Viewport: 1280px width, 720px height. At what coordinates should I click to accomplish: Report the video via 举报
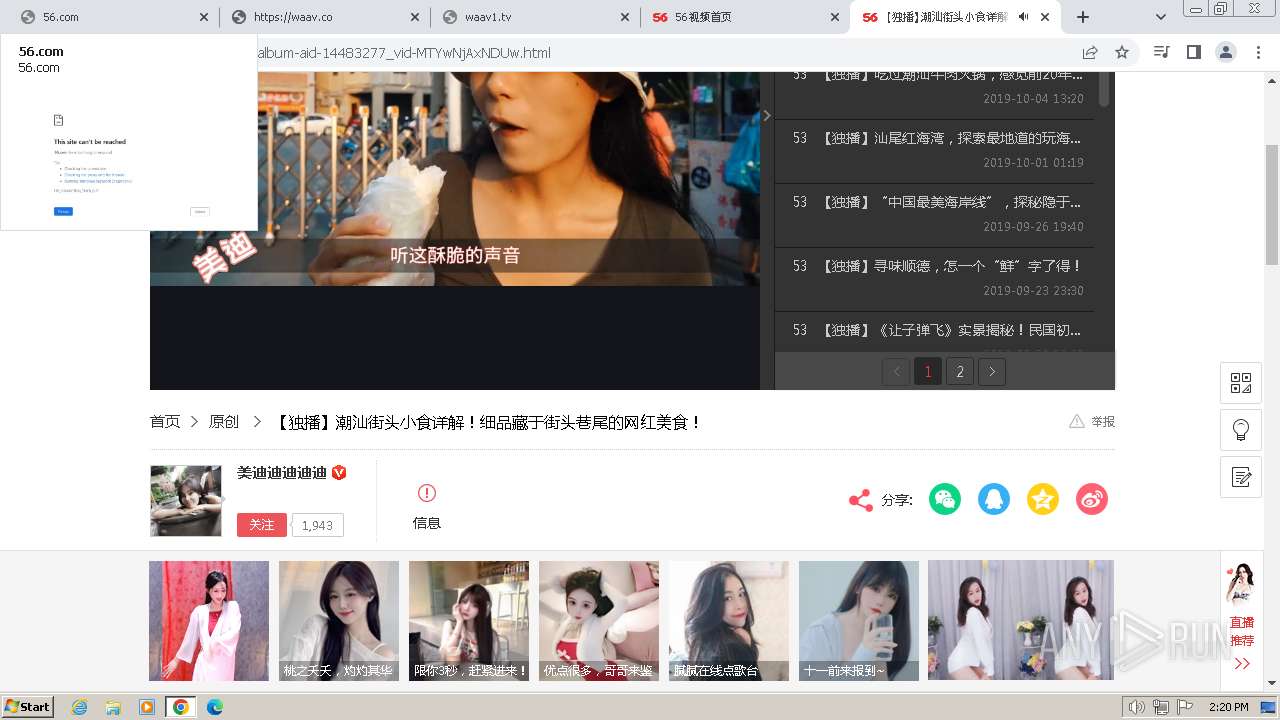(x=1092, y=422)
